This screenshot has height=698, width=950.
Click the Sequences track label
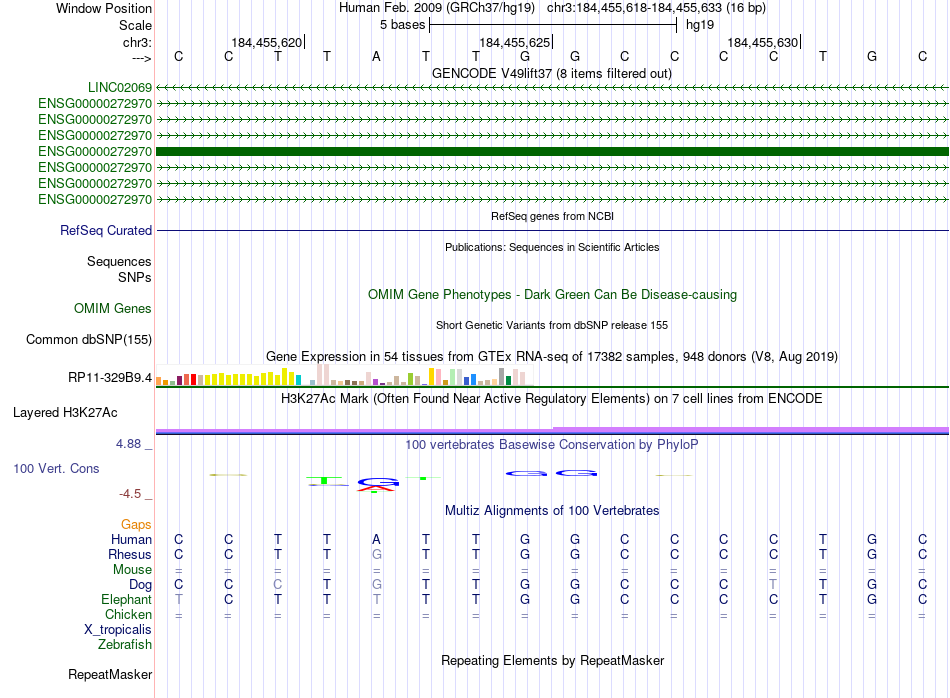pyautogui.click(x=119, y=261)
